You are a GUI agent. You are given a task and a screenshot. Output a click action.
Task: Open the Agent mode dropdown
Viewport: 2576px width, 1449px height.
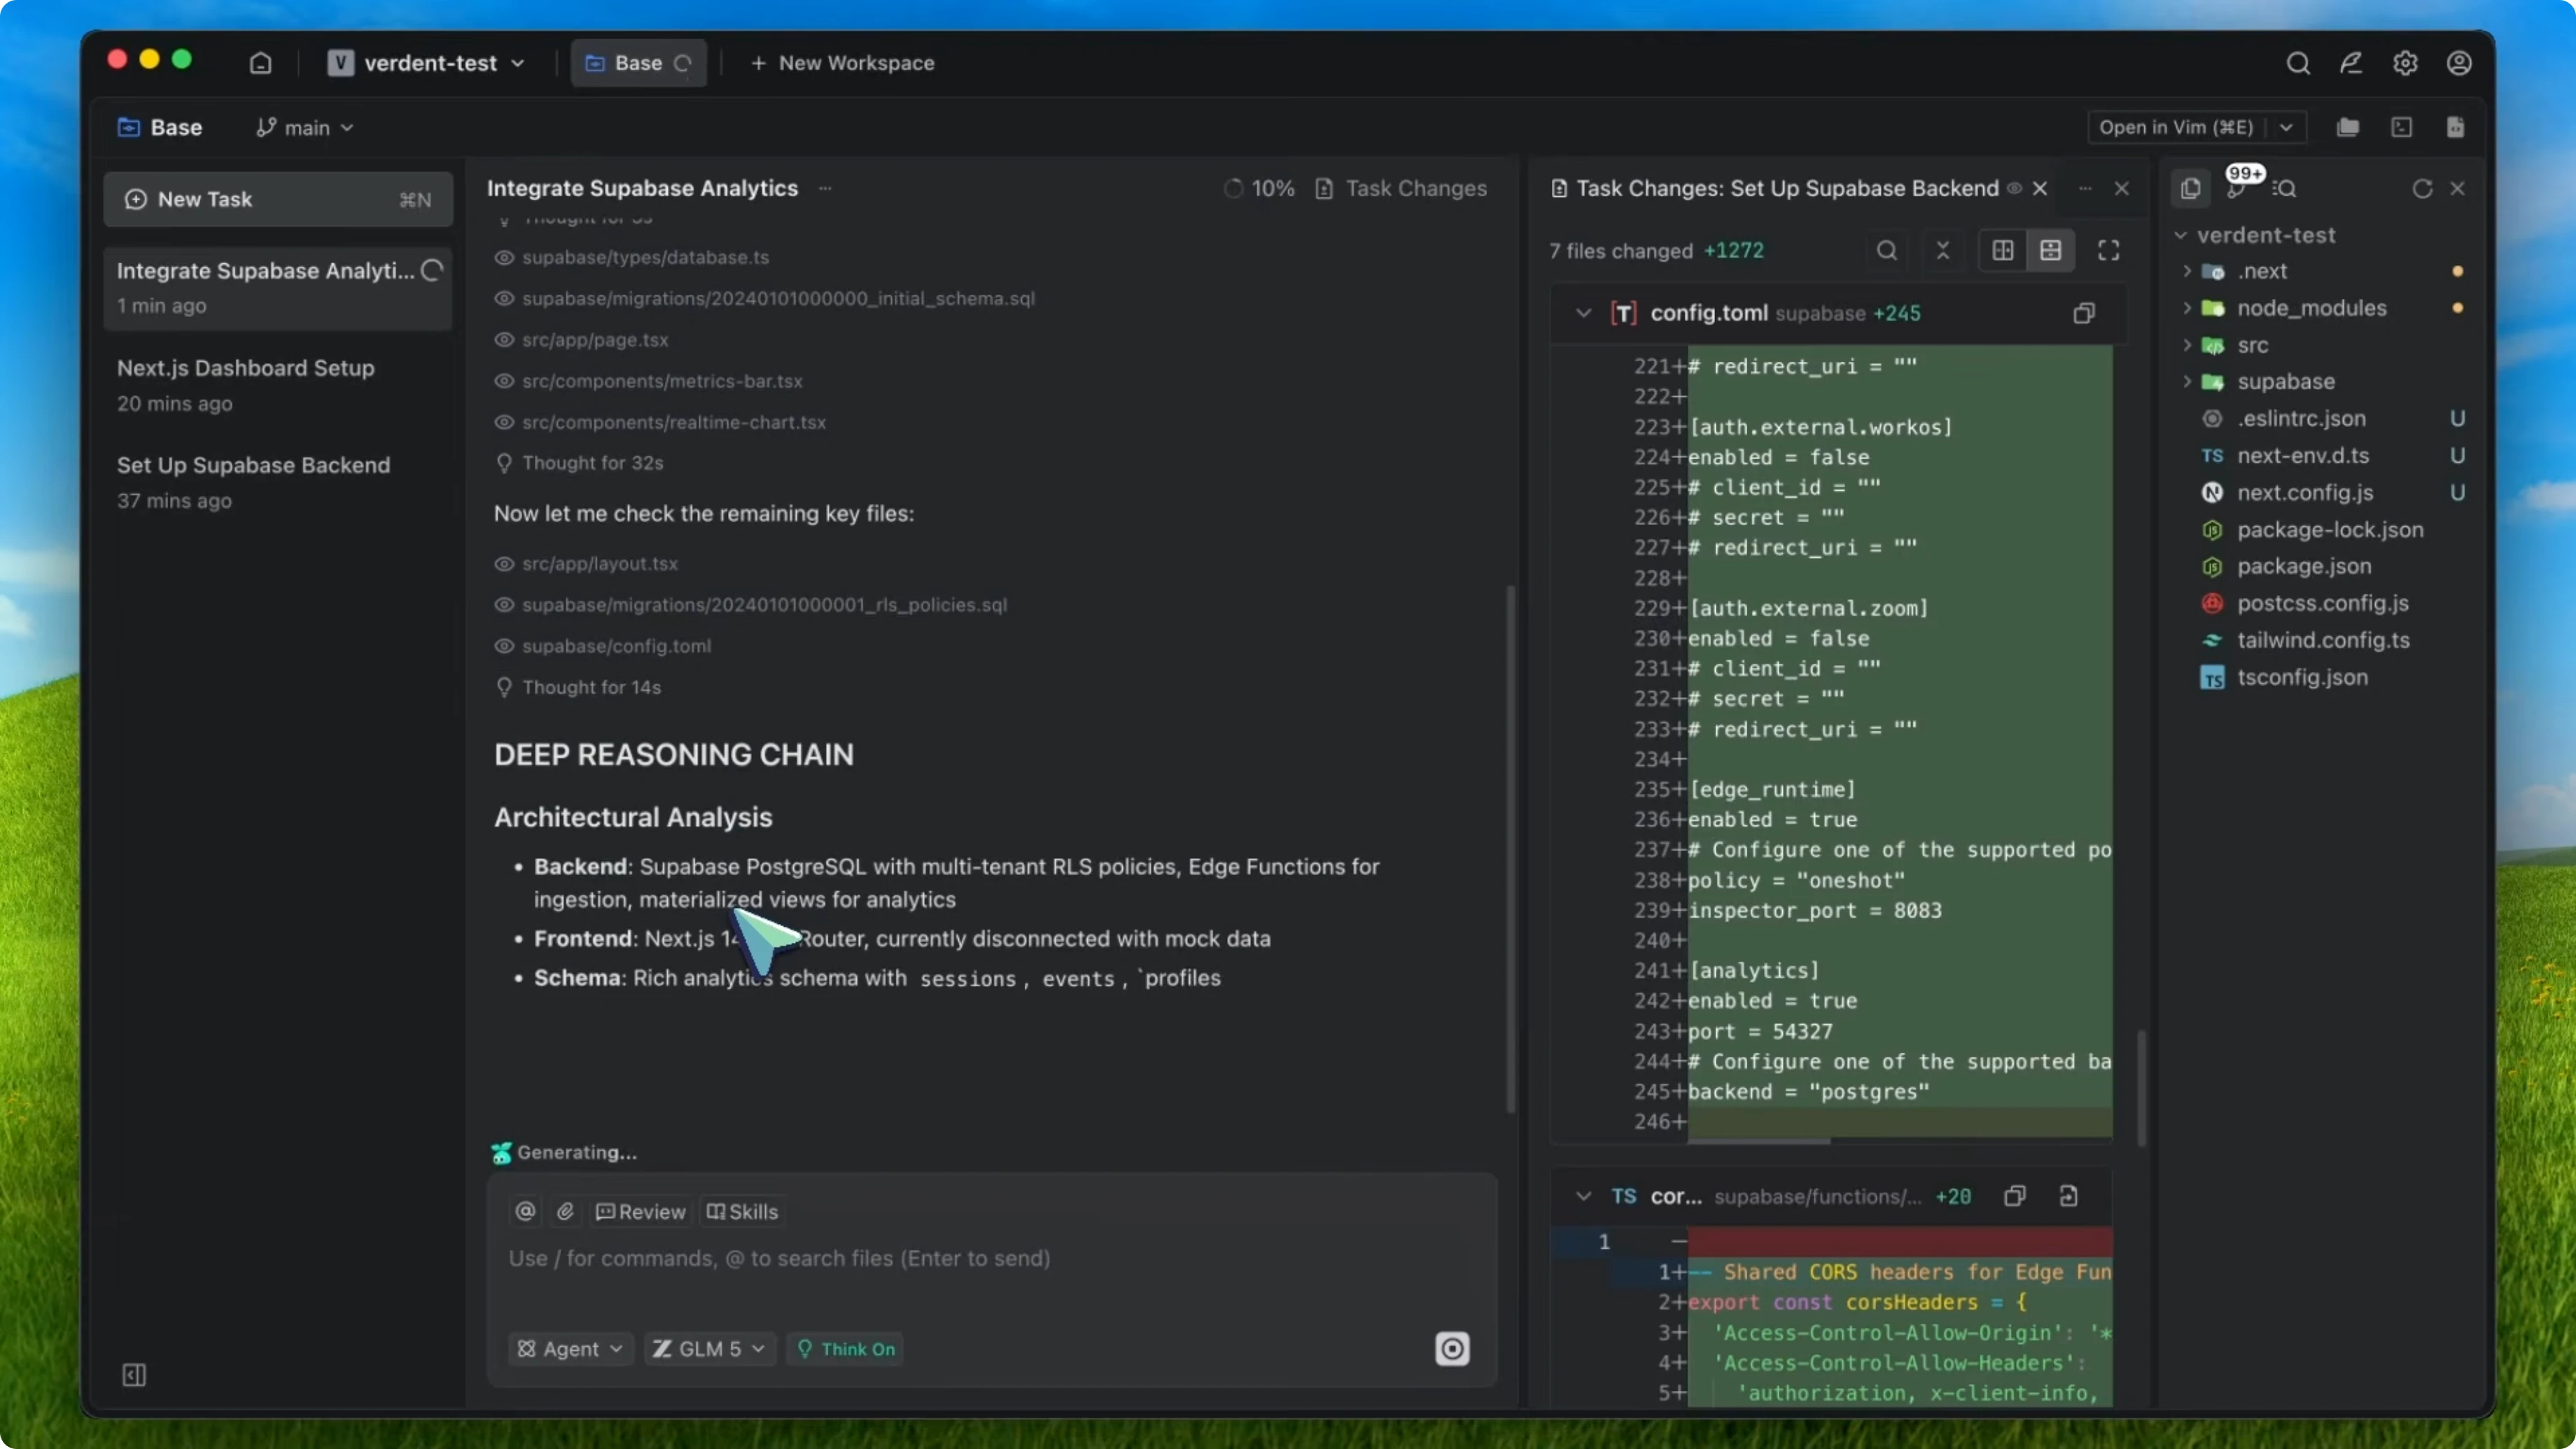click(570, 1349)
